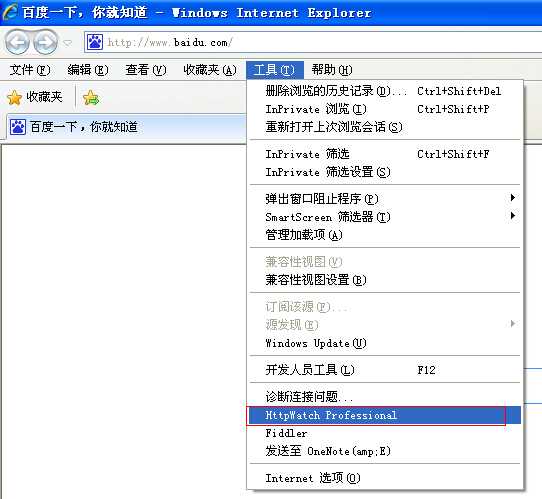Click the grayed 源发现(E) entry
542x499 pixels.
pos(385,325)
